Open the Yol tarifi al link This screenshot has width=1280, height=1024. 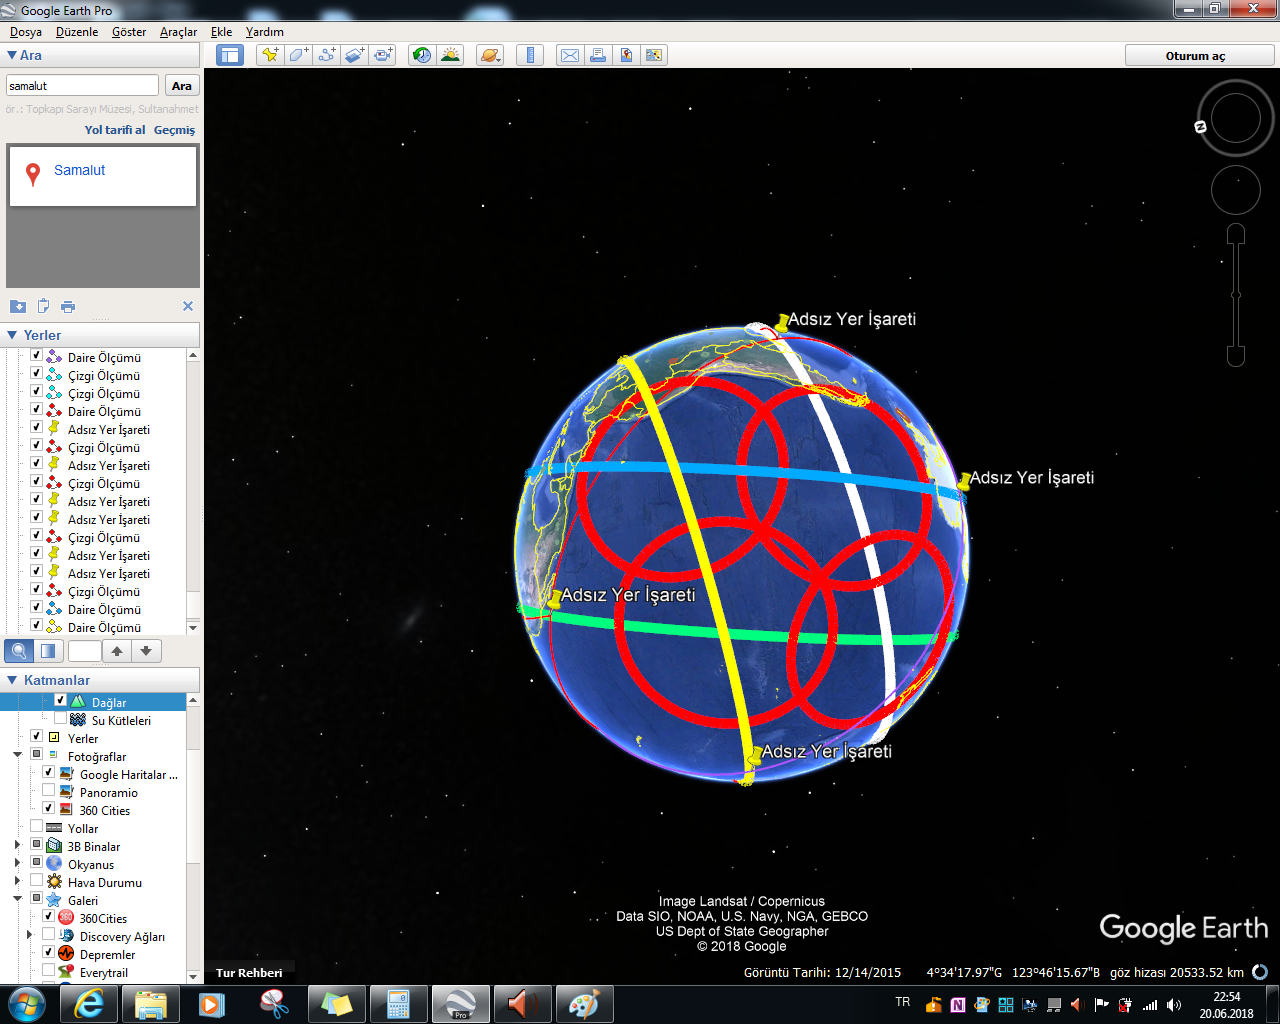click(x=115, y=130)
